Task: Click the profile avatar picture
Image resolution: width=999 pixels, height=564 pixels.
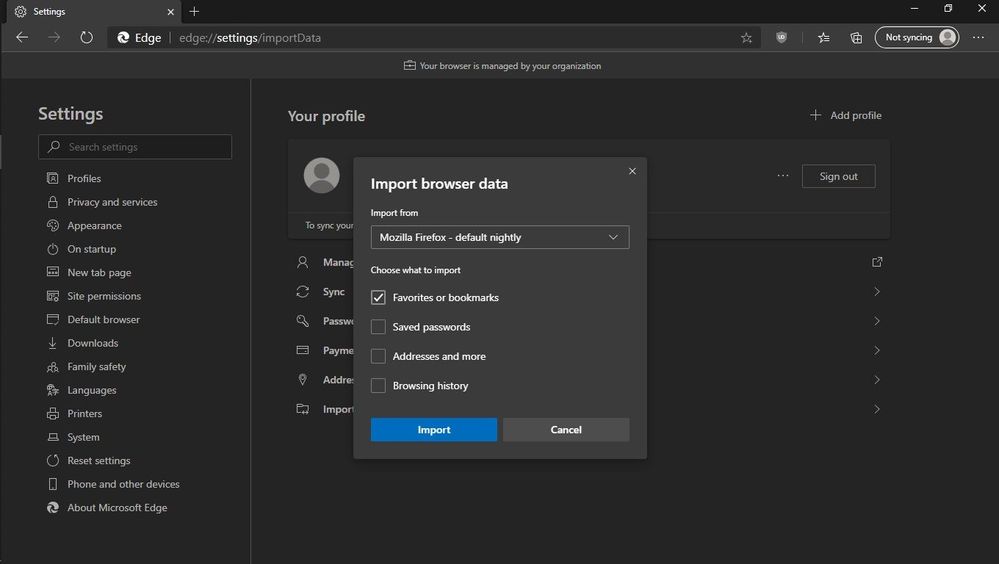Action: (322, 175)
